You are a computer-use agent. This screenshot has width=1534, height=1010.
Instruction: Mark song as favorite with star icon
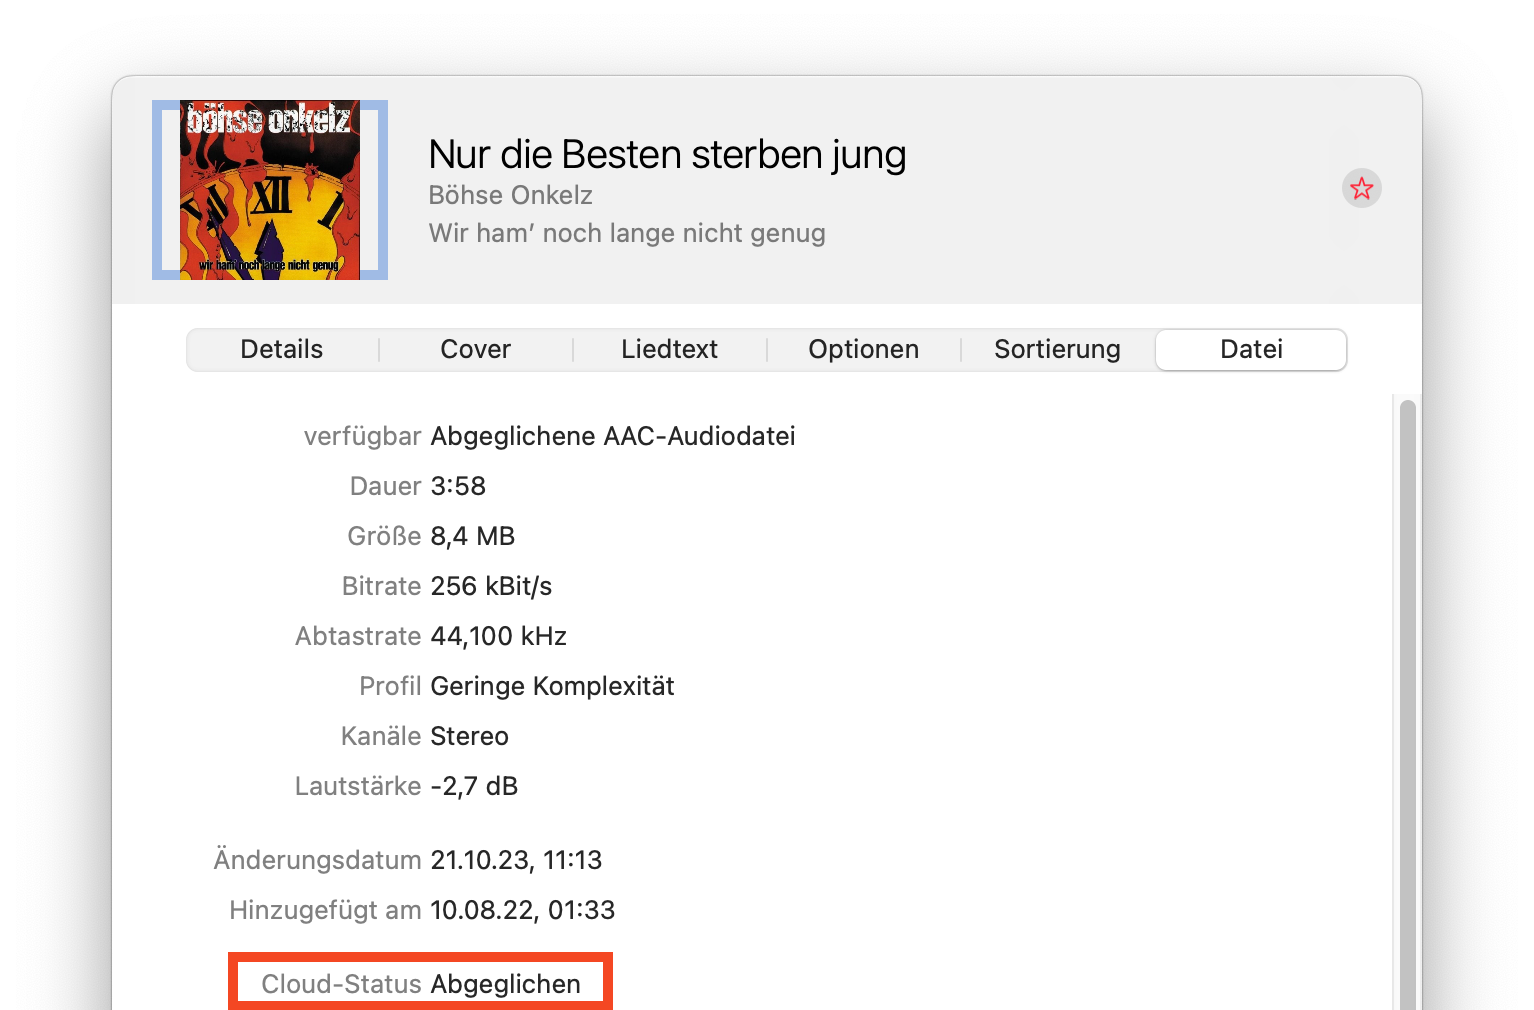pyautogui.click(x=1361, y=188)
